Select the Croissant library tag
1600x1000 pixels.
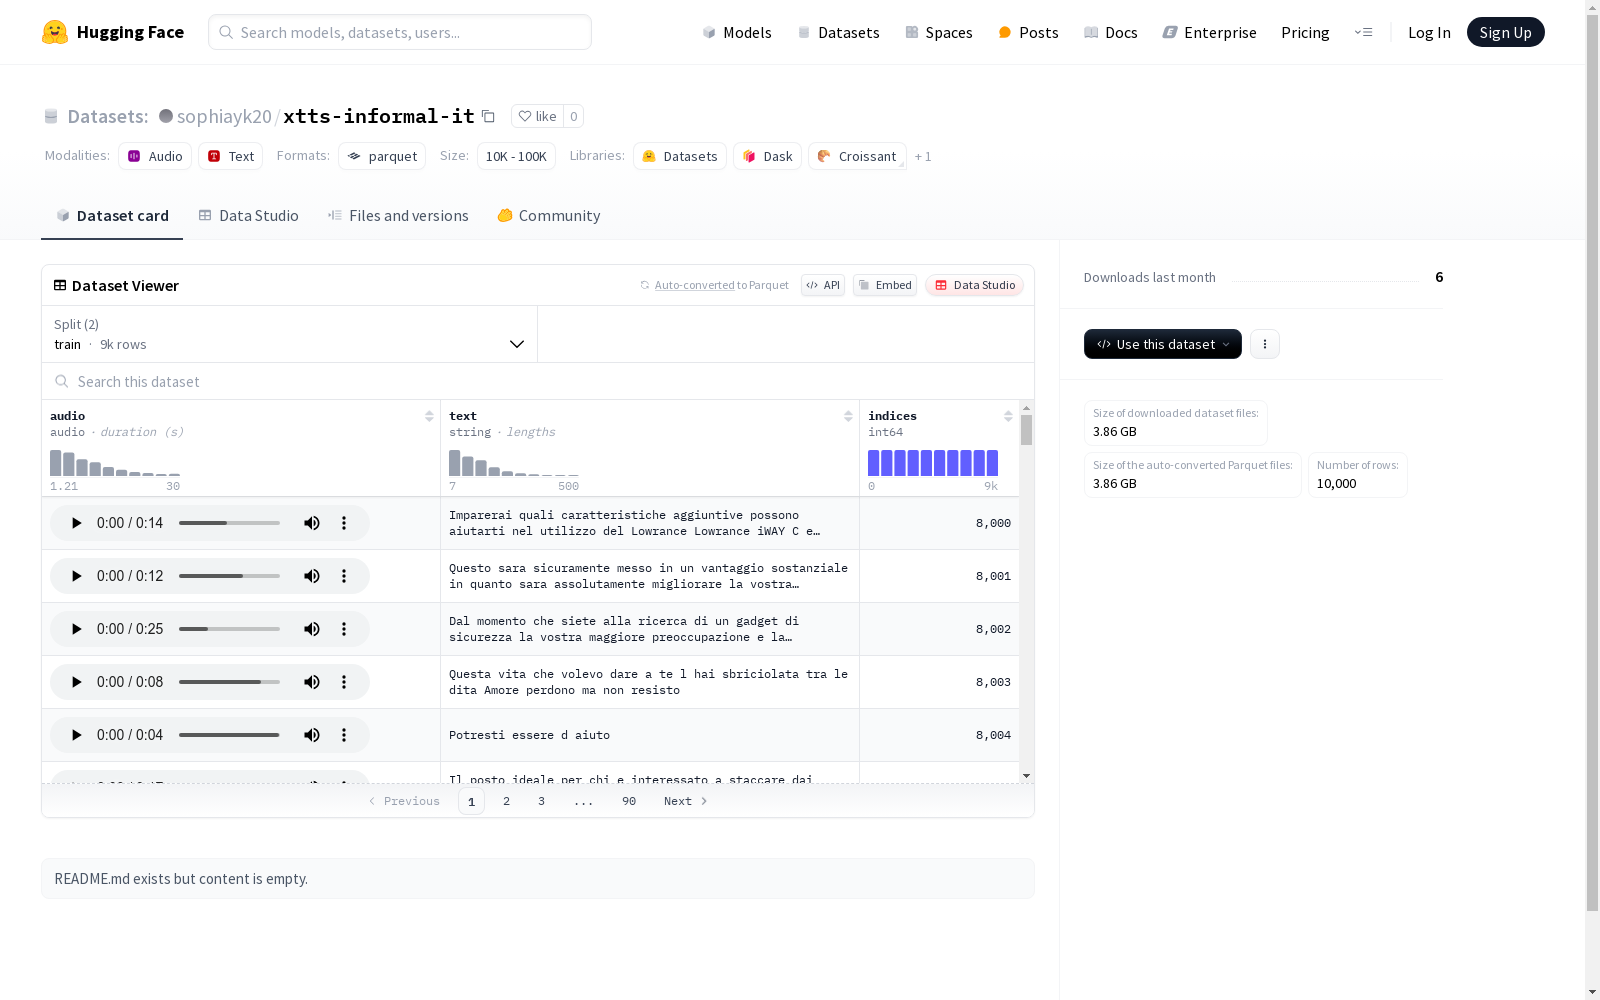857,156
